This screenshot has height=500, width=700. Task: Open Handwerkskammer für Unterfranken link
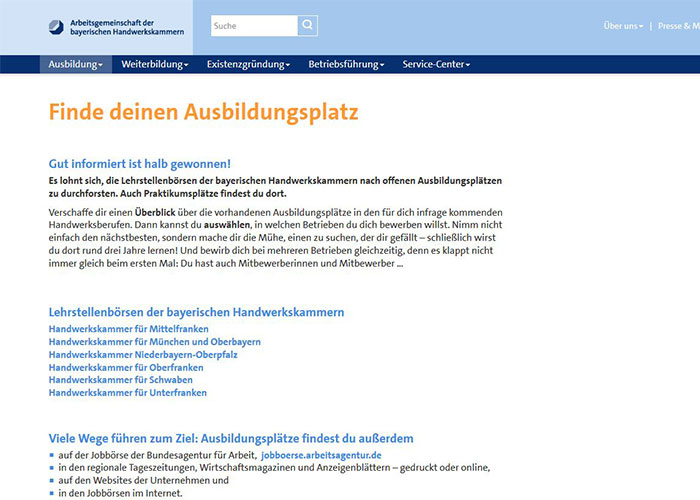pos(128,393)
